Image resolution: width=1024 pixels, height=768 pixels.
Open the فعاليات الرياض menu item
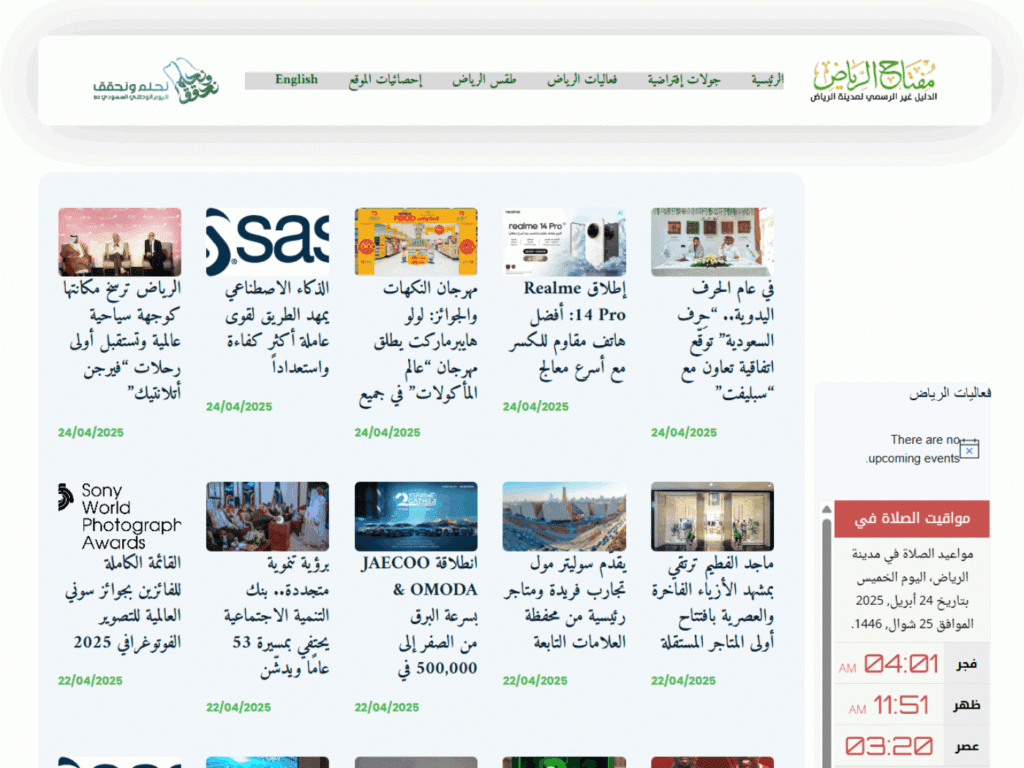583,79
